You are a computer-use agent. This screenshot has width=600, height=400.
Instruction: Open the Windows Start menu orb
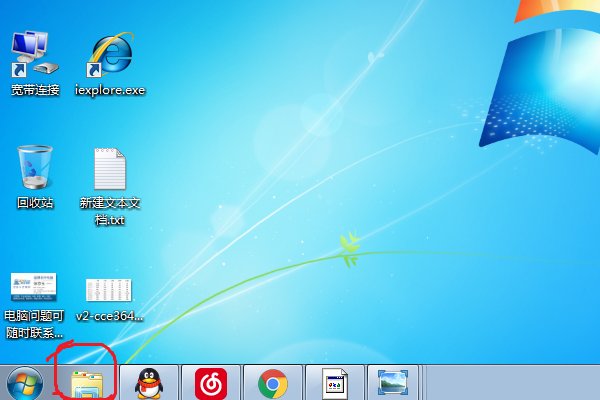[24, 382]
